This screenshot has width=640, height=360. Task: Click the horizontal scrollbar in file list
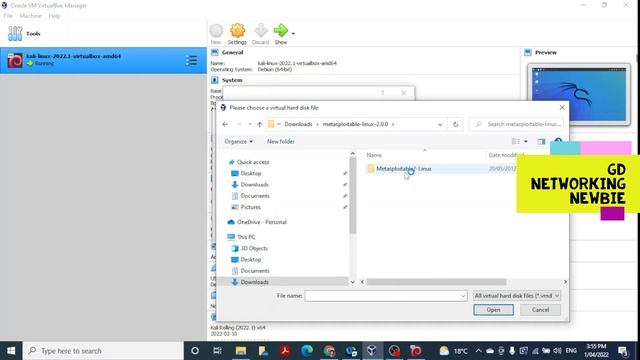point(436,282)
